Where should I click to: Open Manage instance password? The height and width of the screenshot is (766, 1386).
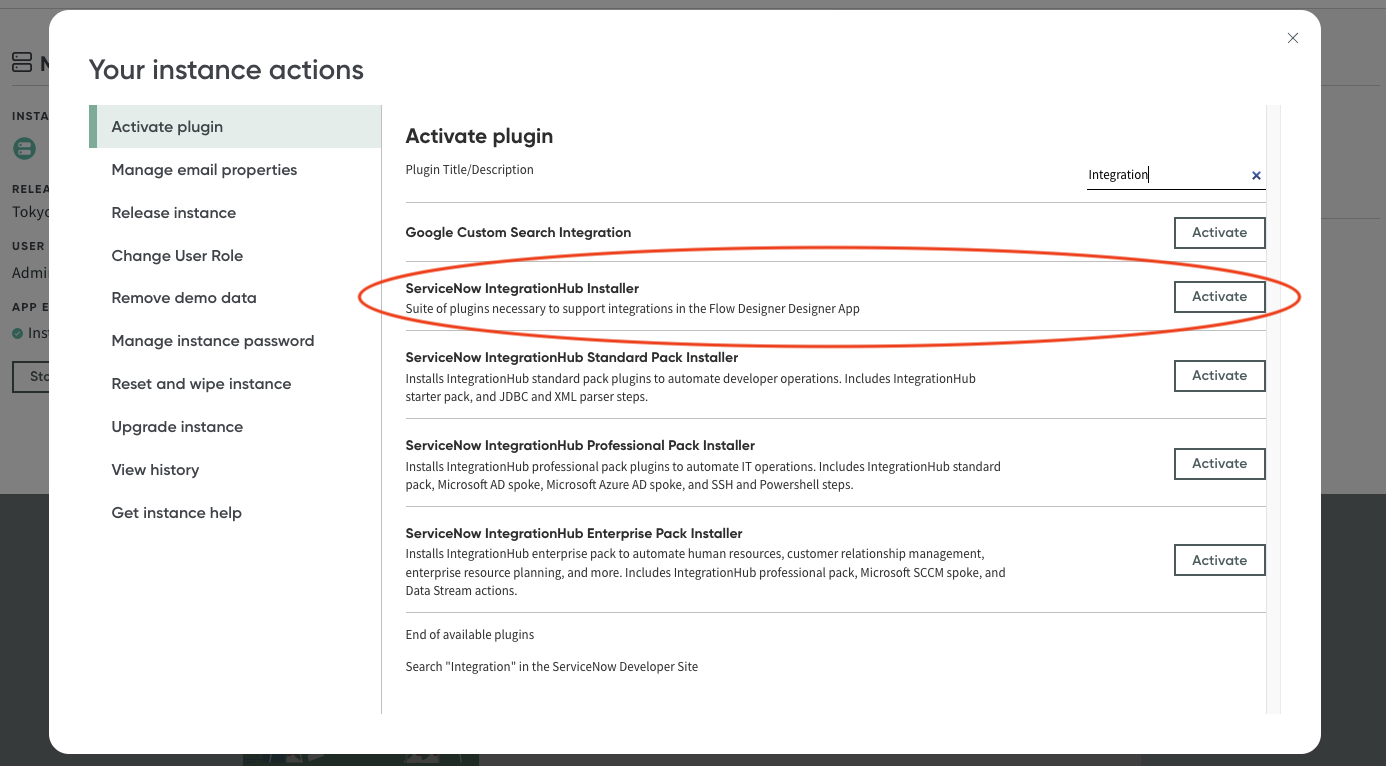coord(213,340)
